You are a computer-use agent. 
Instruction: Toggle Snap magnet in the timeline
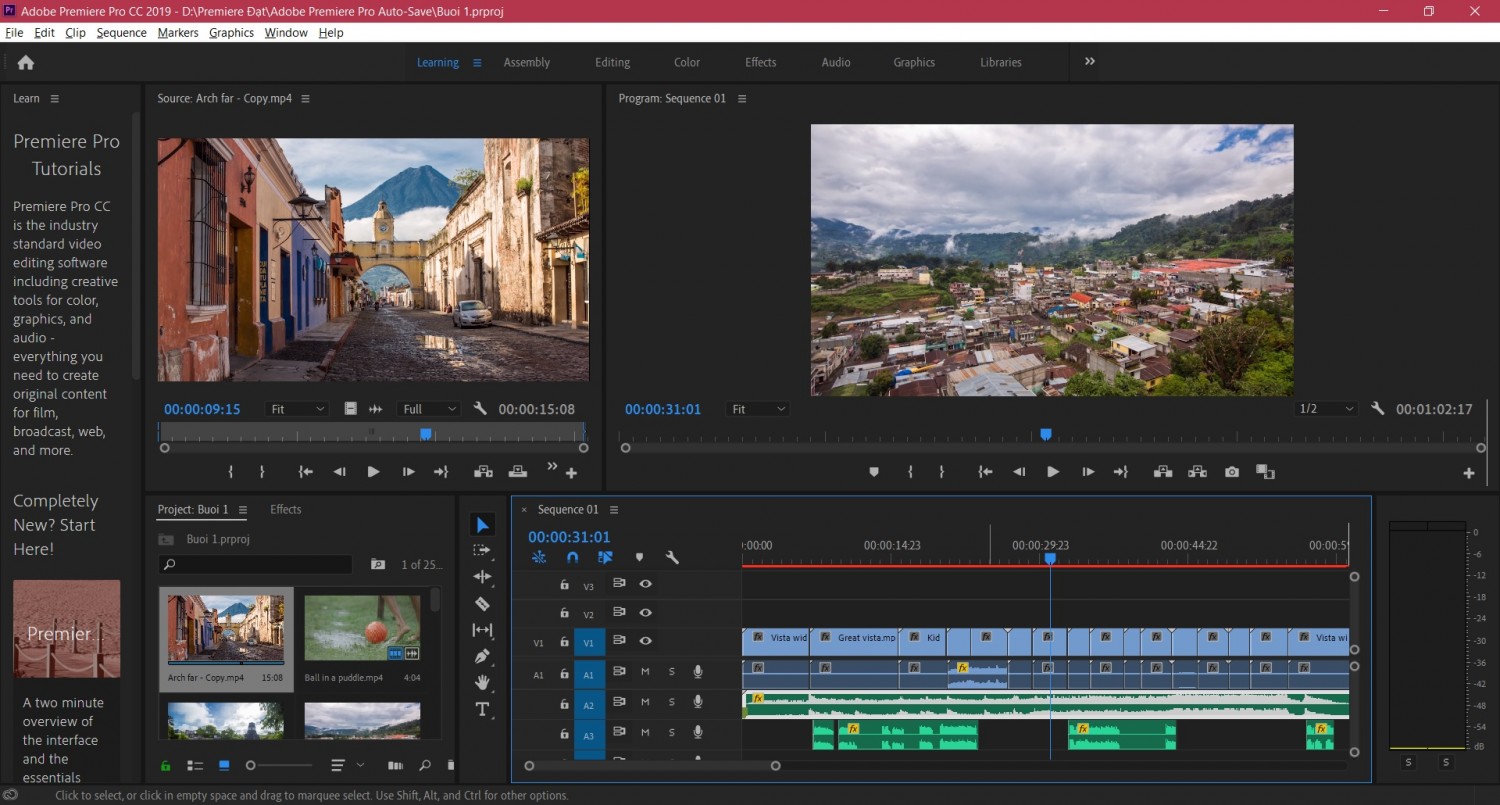pyautogui.click(x=572, y=558)
